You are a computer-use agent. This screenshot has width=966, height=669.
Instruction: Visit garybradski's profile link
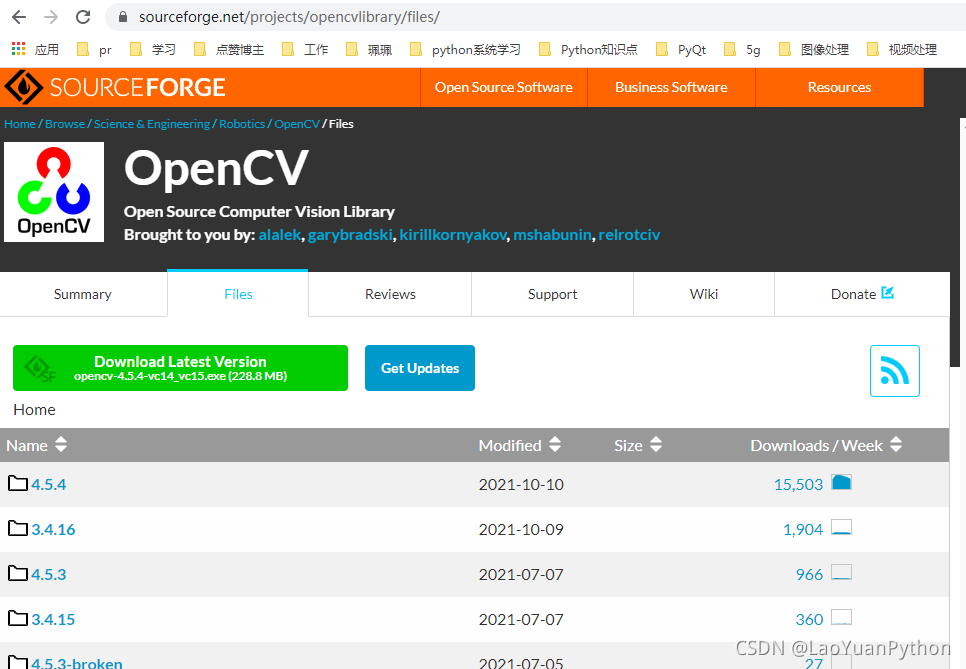(x=350, y=235)
